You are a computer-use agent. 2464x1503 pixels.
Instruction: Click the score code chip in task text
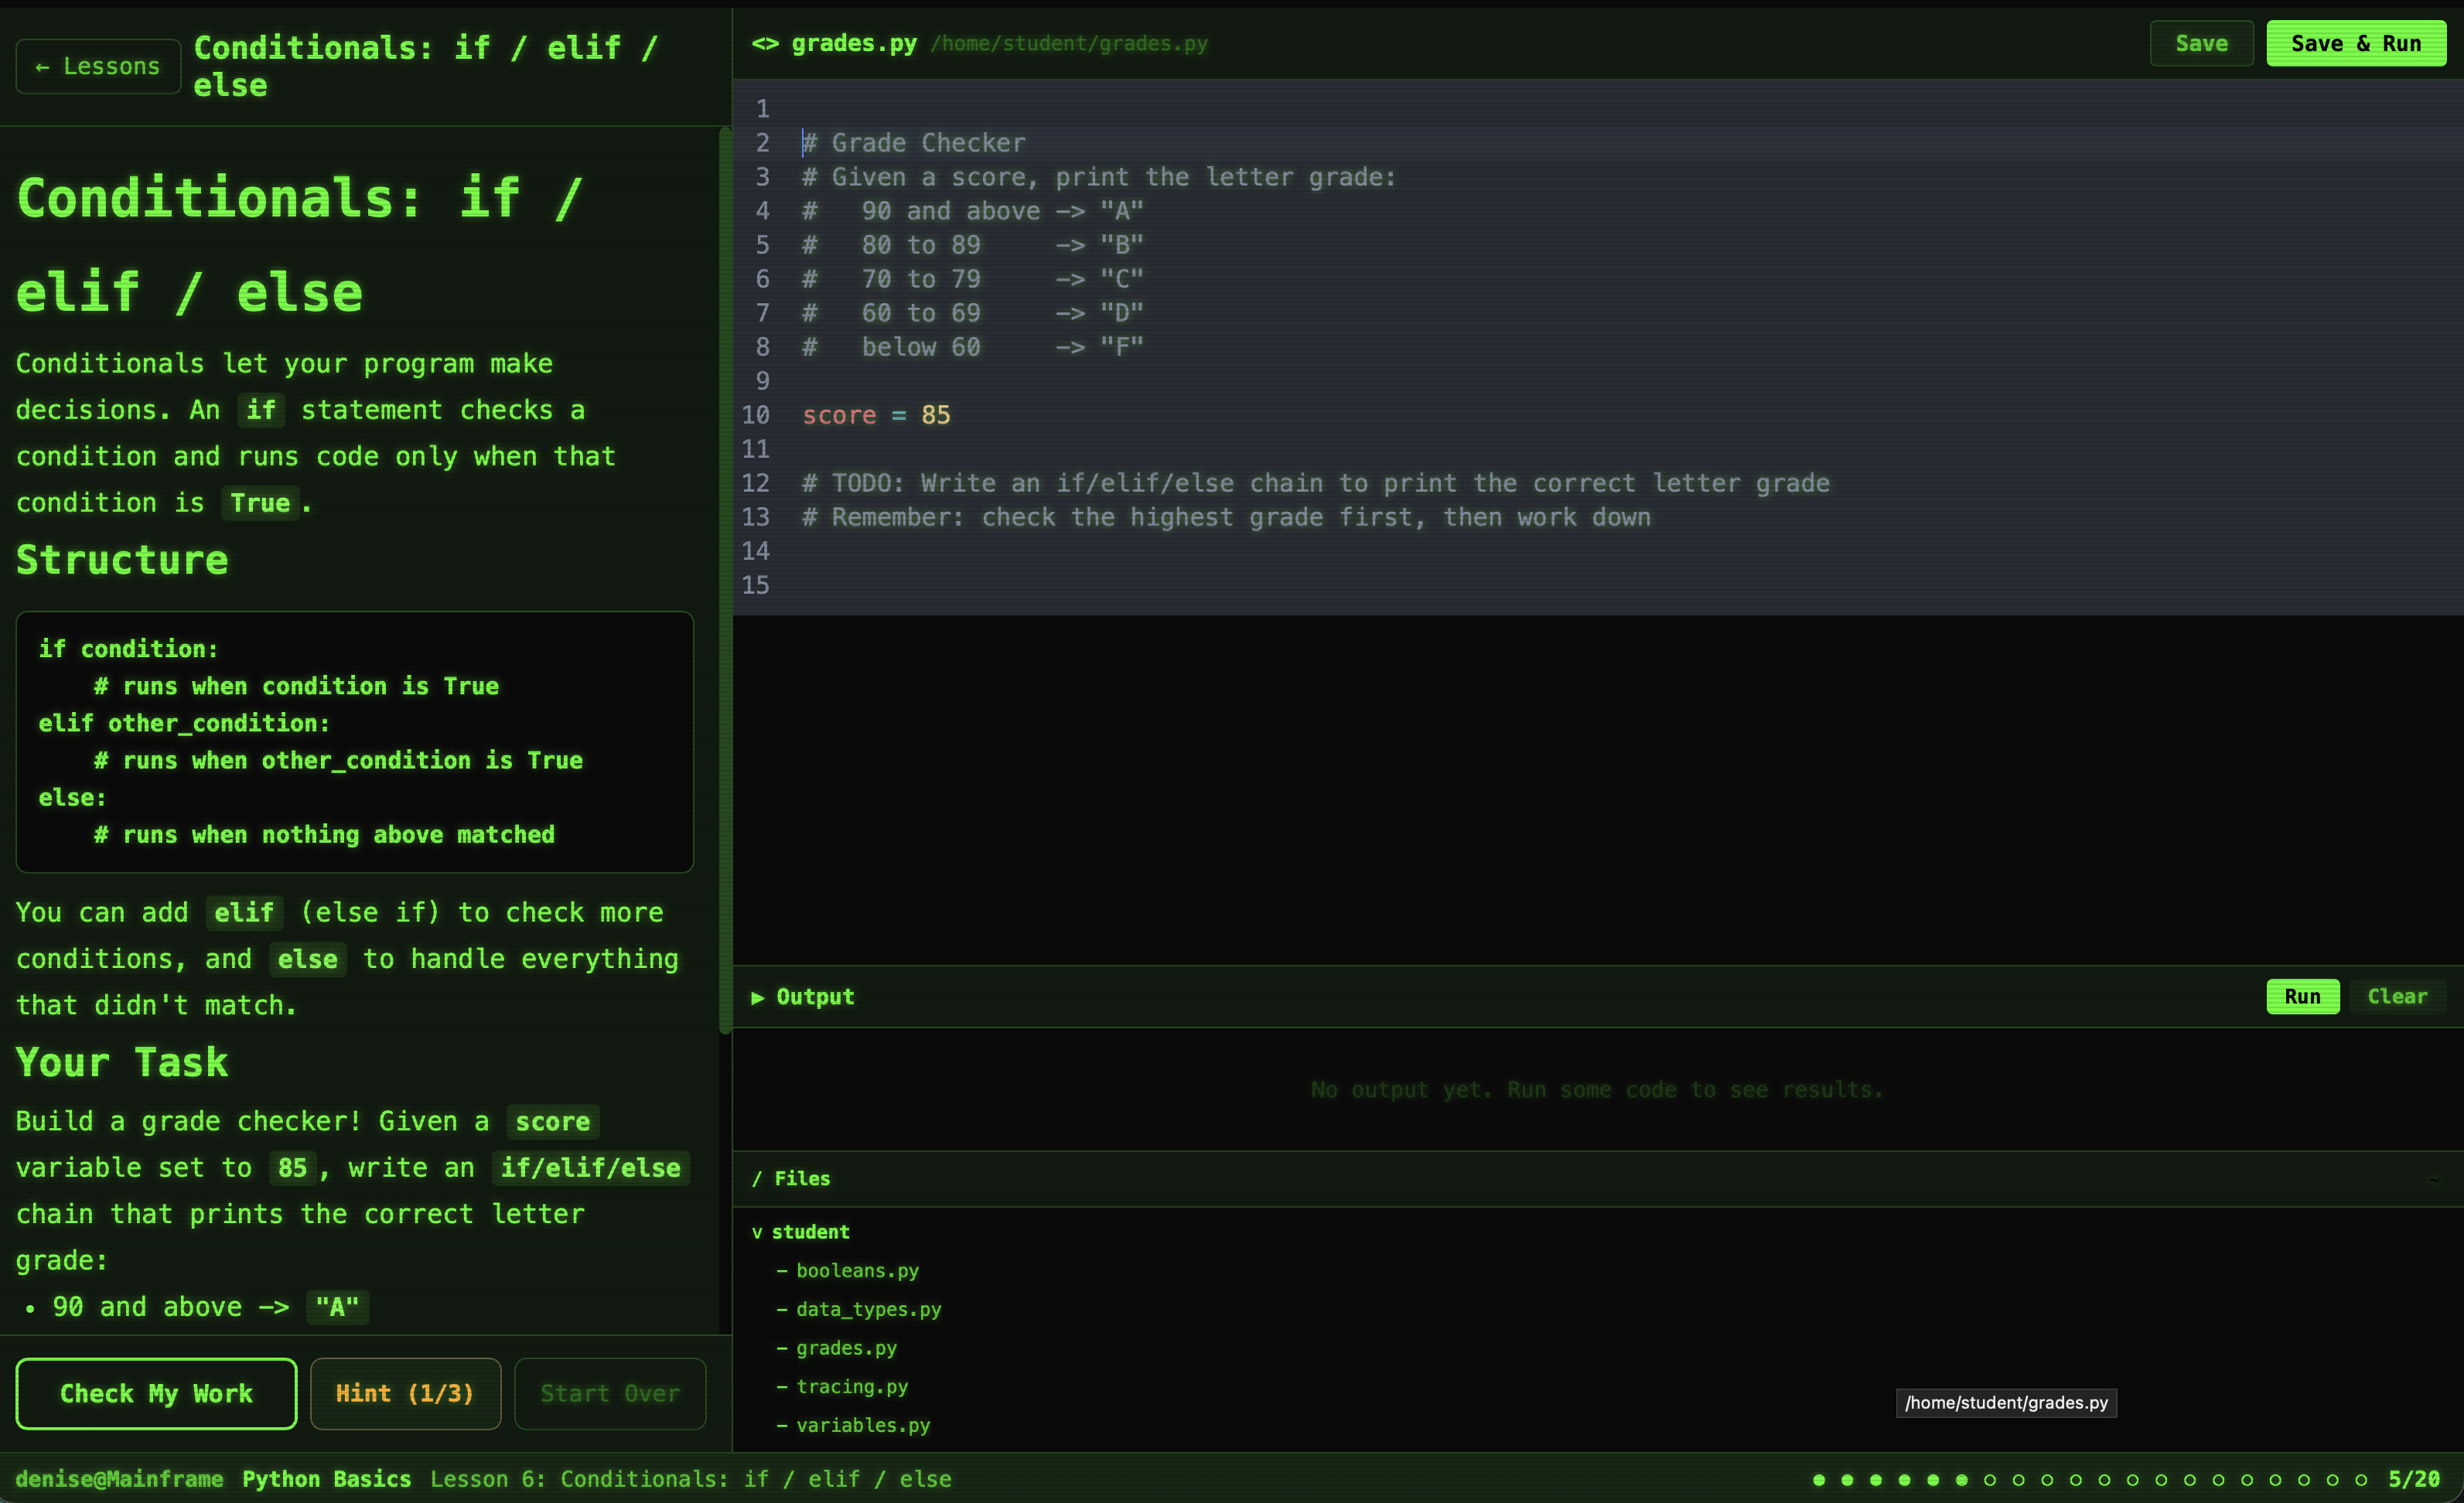[x=552, y=1121]
